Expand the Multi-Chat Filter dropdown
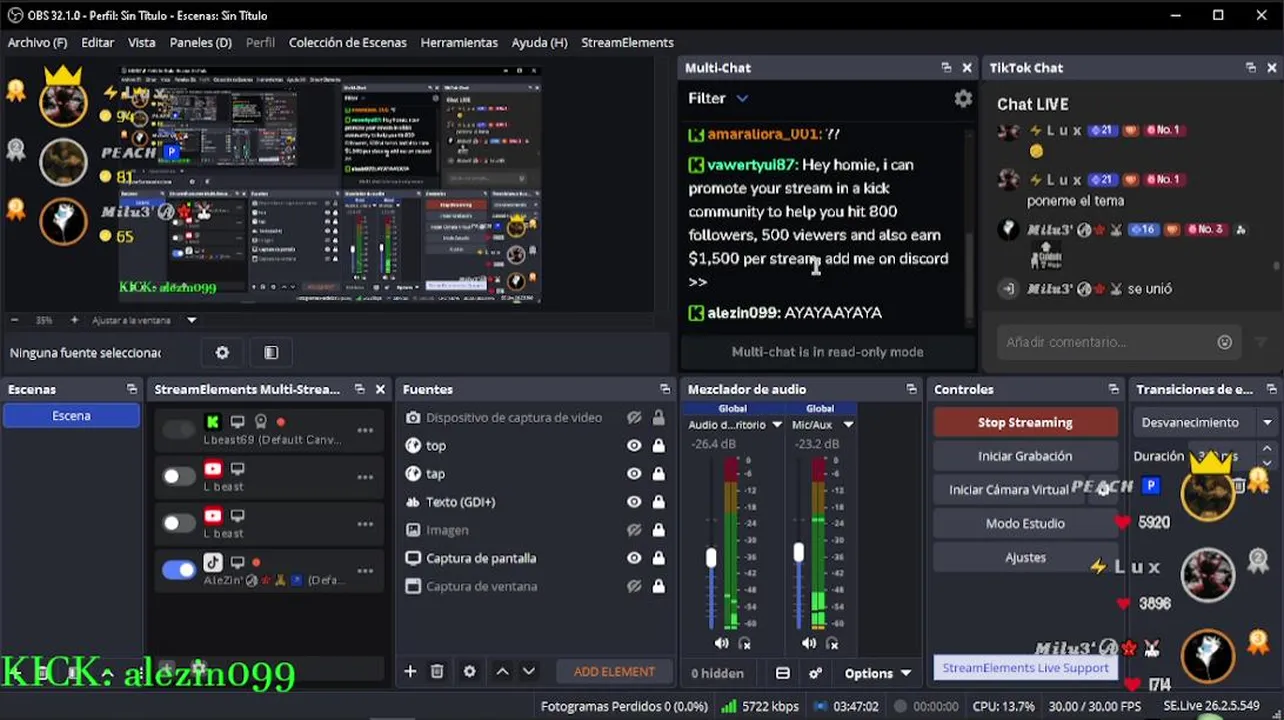 [x=718, y=98]
